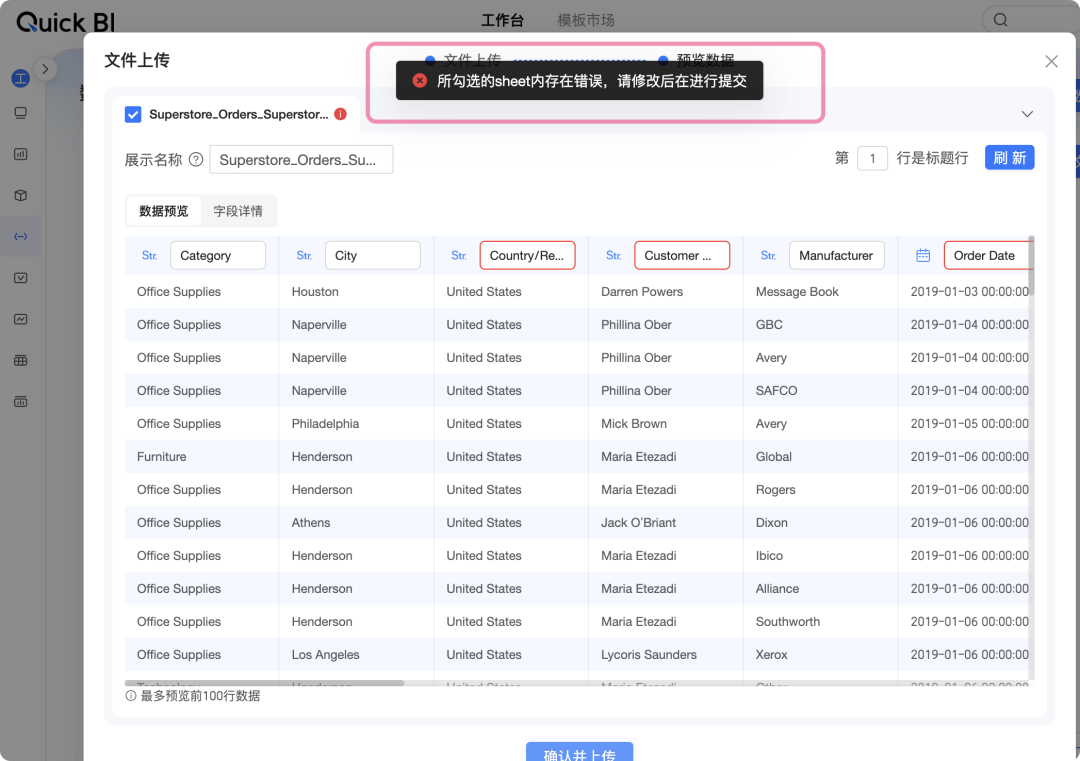Click the Str. type icon for Category column

pyautogui.click(x=149, y=256)
